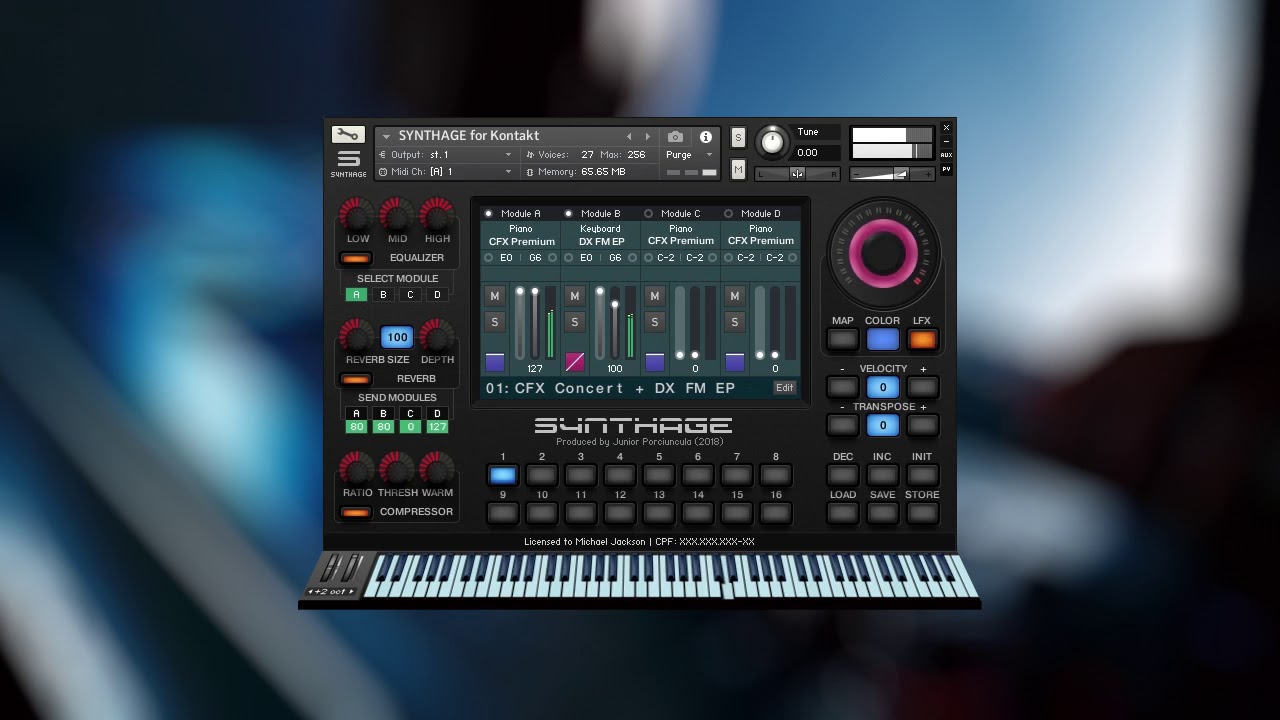Image resolution: width=1280 pixels, height=720 pixels.
Task: Click the LFX function icon
Action: coord(922,339)
